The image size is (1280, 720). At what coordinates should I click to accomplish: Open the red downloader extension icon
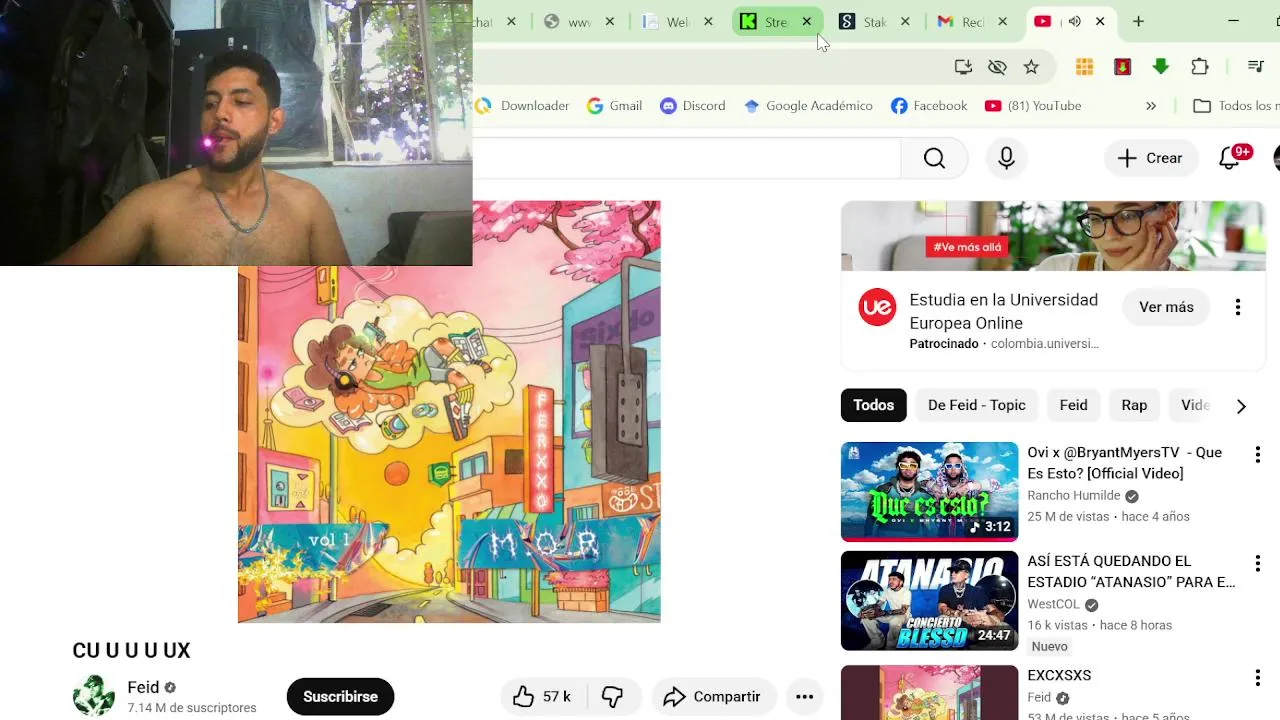point(1123,67)
